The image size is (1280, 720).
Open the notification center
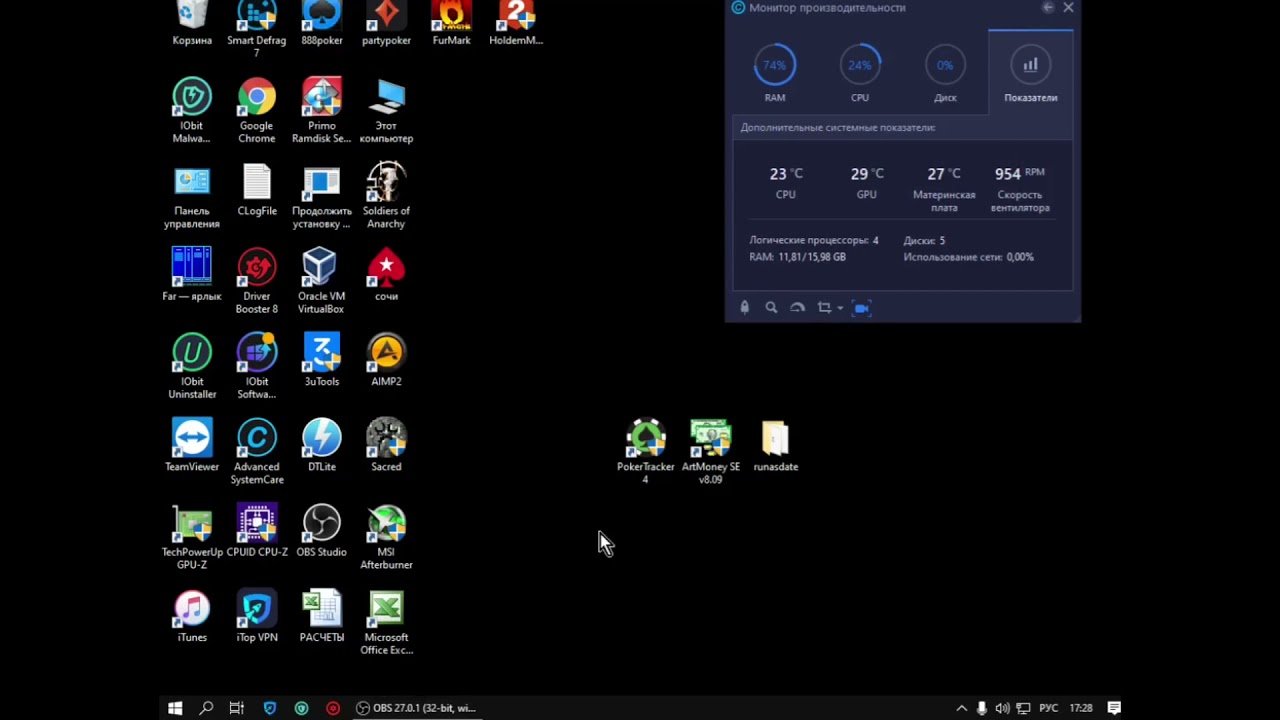(1114, 708)
